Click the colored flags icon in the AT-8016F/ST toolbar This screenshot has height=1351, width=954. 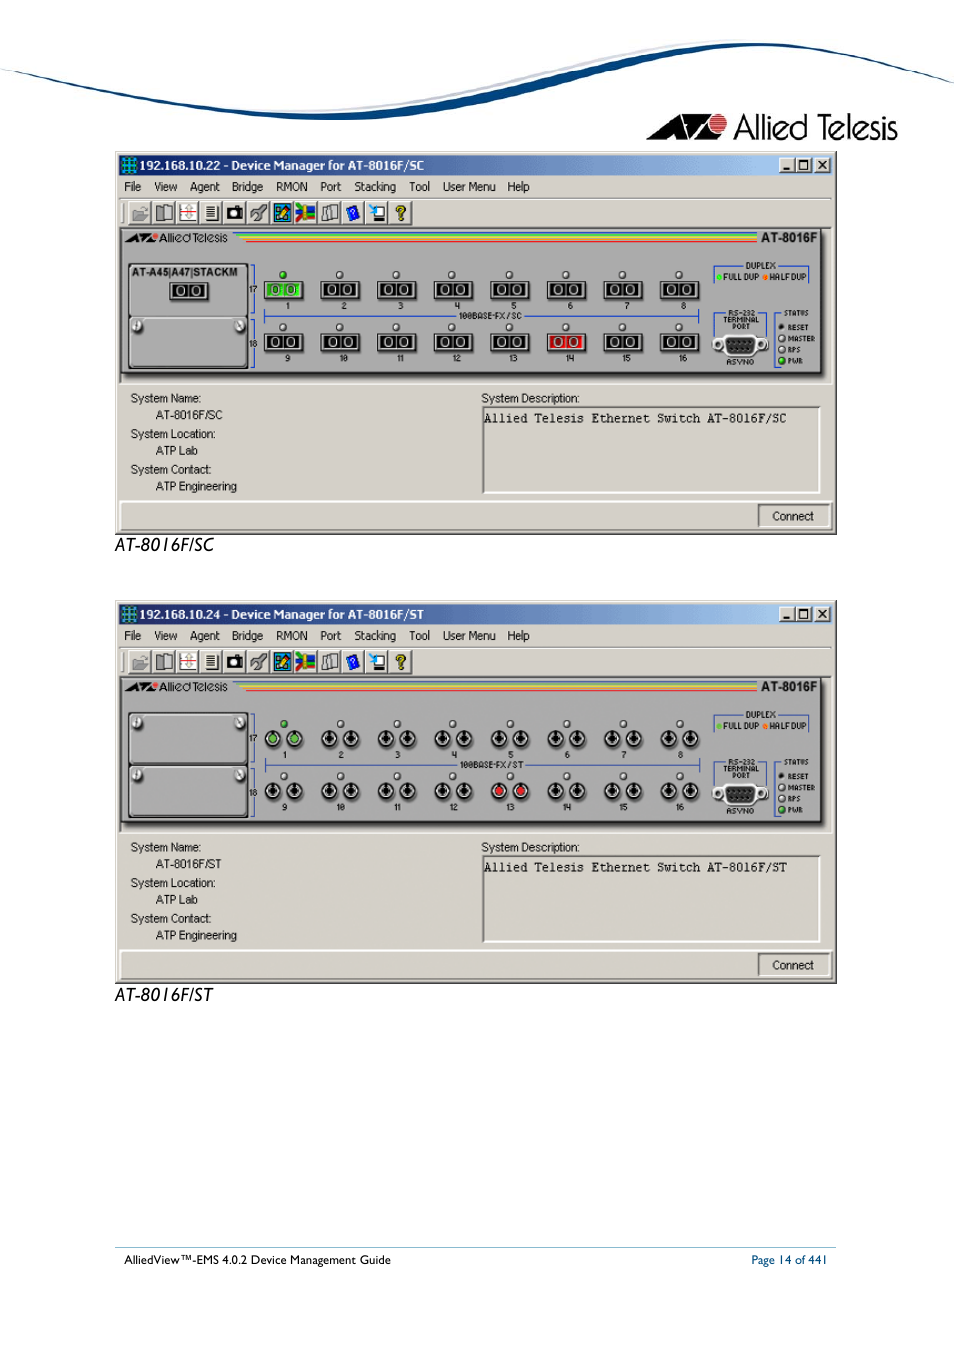tap(305, 662)
